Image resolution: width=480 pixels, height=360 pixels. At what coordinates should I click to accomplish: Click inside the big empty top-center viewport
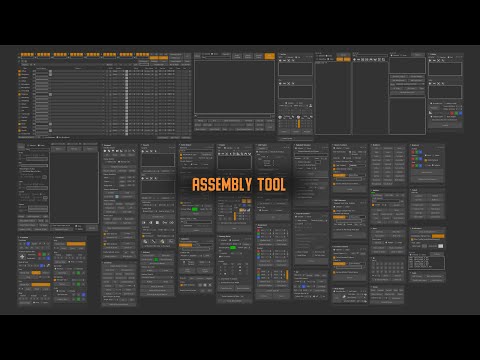pyautogui.click(x=234, y=87)
